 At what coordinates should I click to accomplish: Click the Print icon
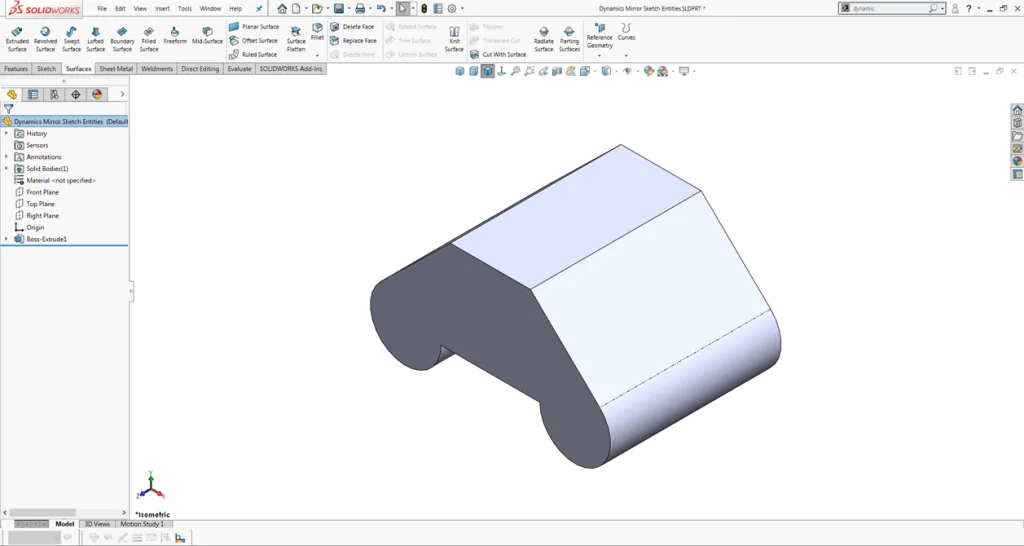(360, 8)
